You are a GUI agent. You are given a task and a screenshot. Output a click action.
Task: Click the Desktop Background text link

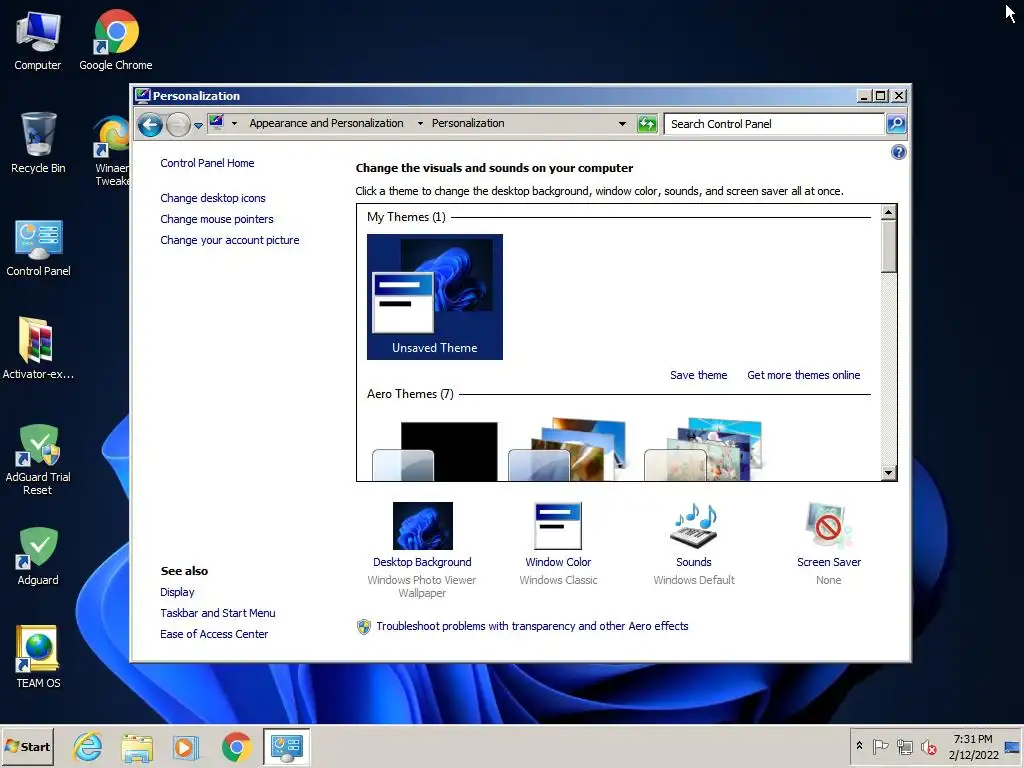[x=422, y=562]
